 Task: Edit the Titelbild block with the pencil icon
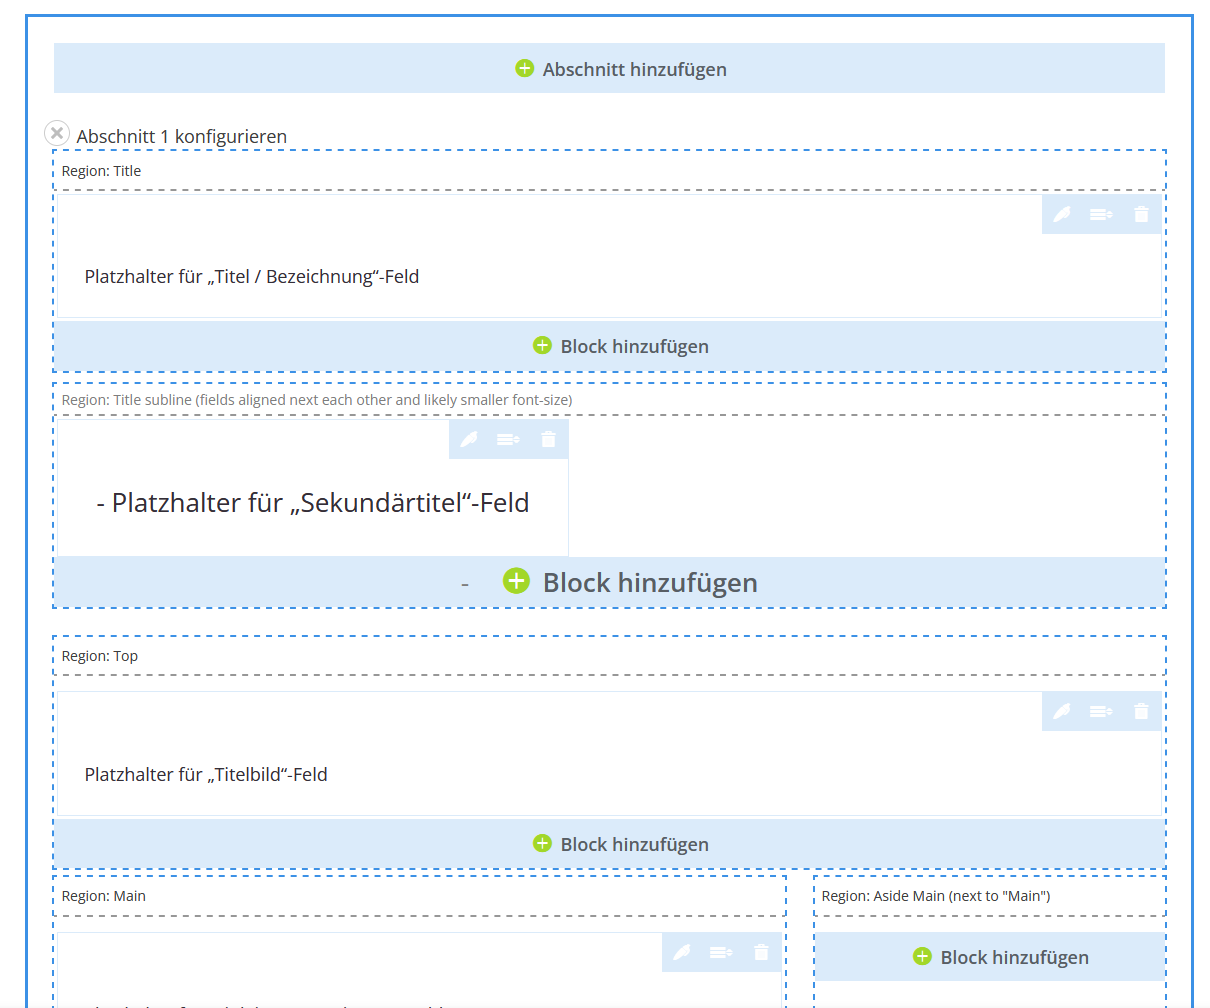(1061, 711)
